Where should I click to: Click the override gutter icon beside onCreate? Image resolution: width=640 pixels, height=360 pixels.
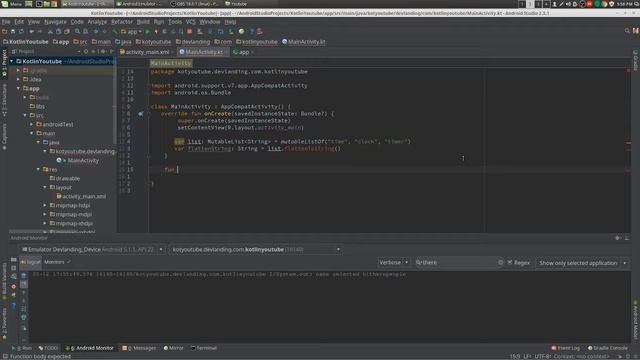[140, 114]
